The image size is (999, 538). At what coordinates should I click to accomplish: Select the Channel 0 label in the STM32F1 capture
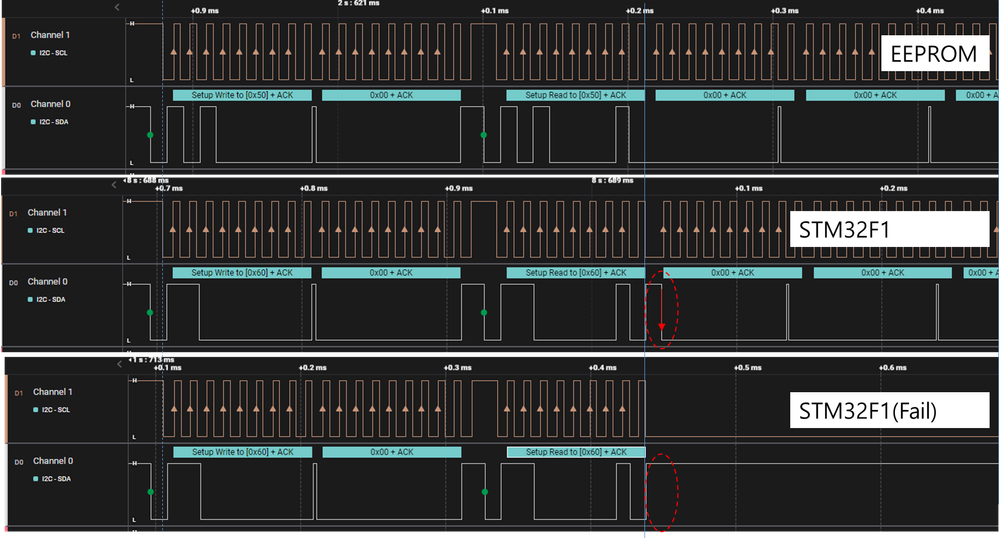click(48, 282)
